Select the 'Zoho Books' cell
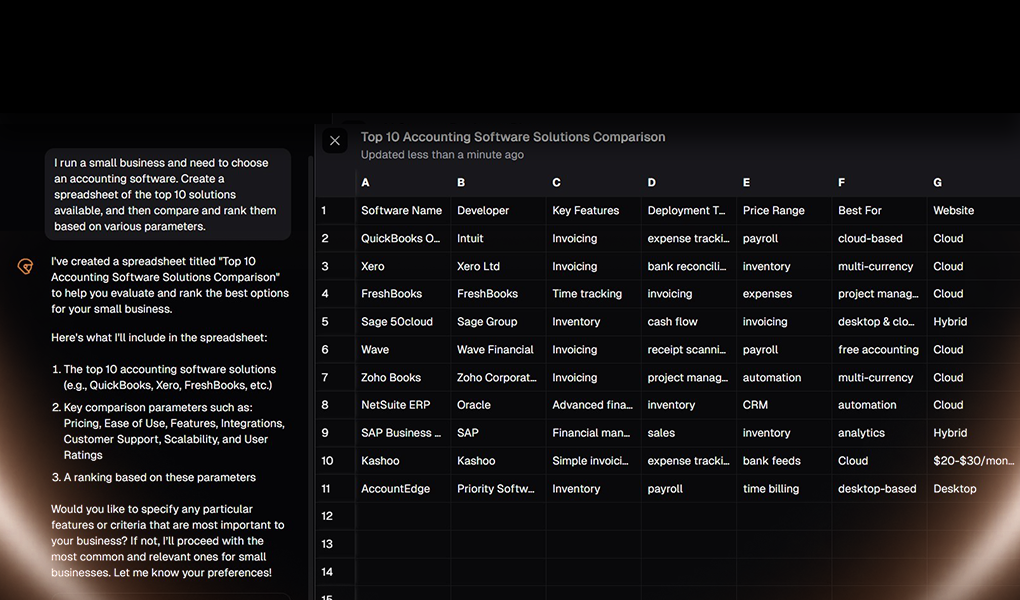 403,378
